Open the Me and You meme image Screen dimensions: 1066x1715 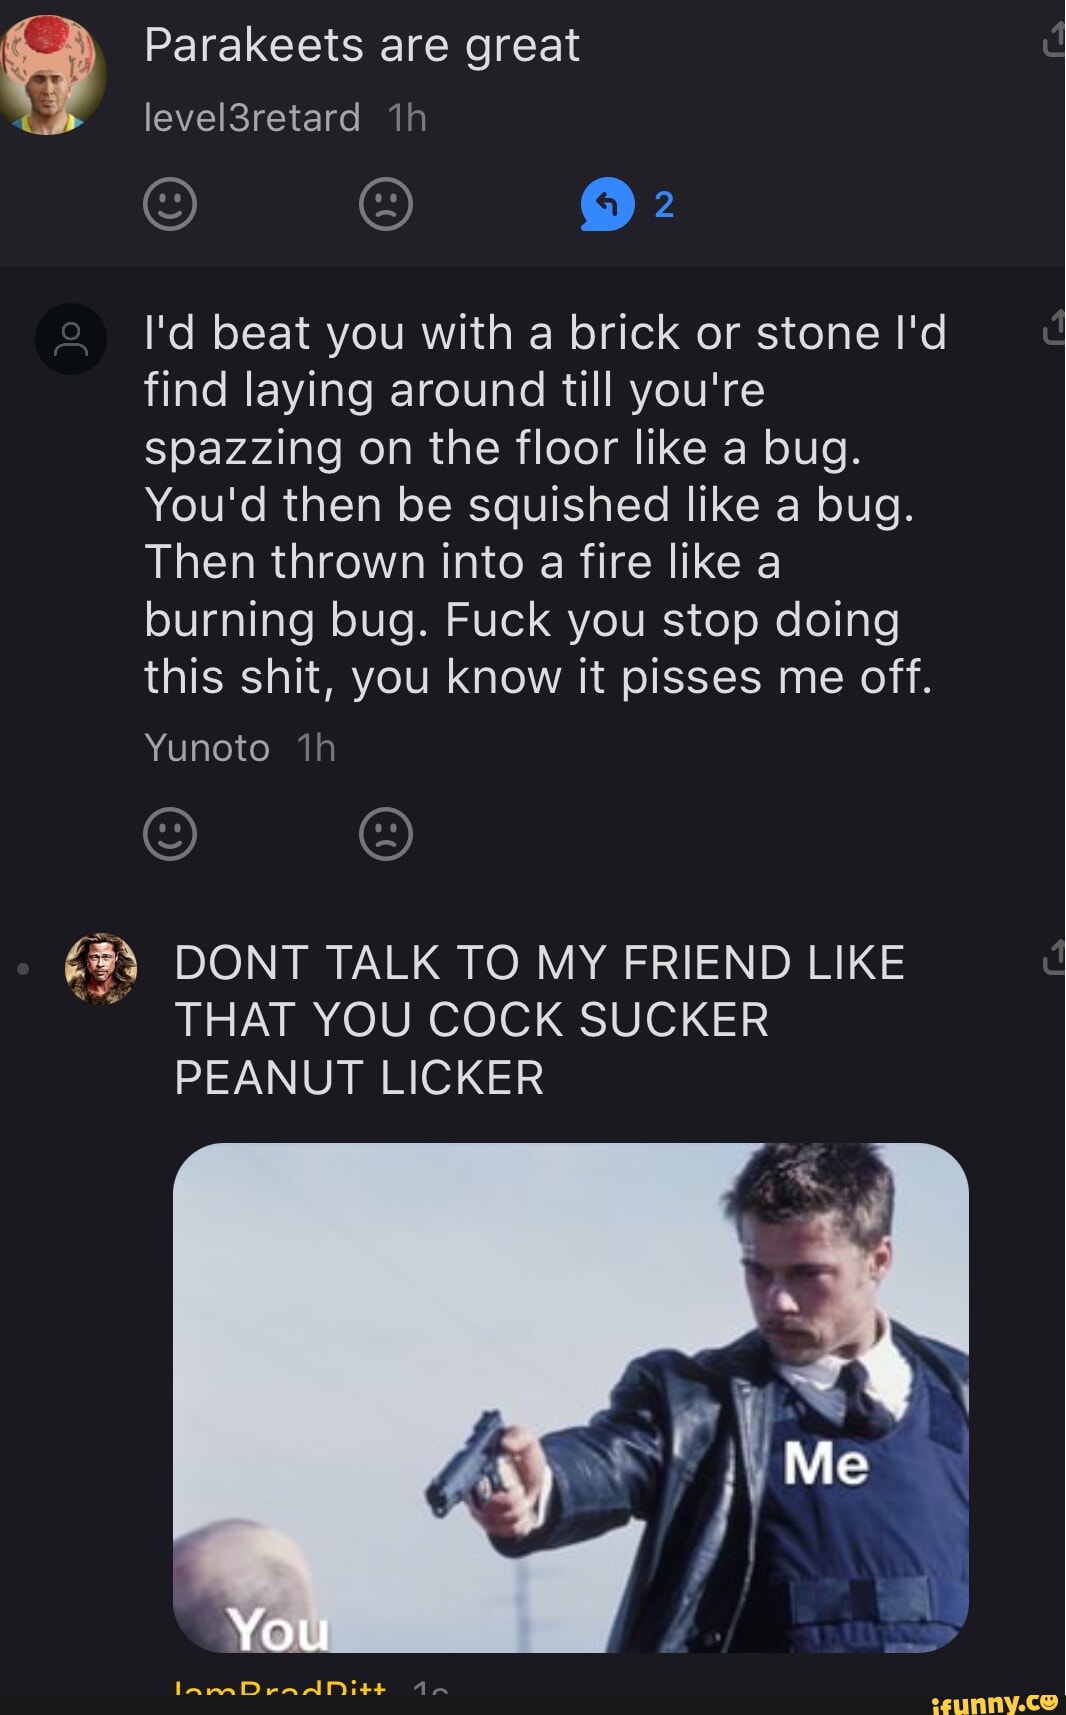point(570,1396)
